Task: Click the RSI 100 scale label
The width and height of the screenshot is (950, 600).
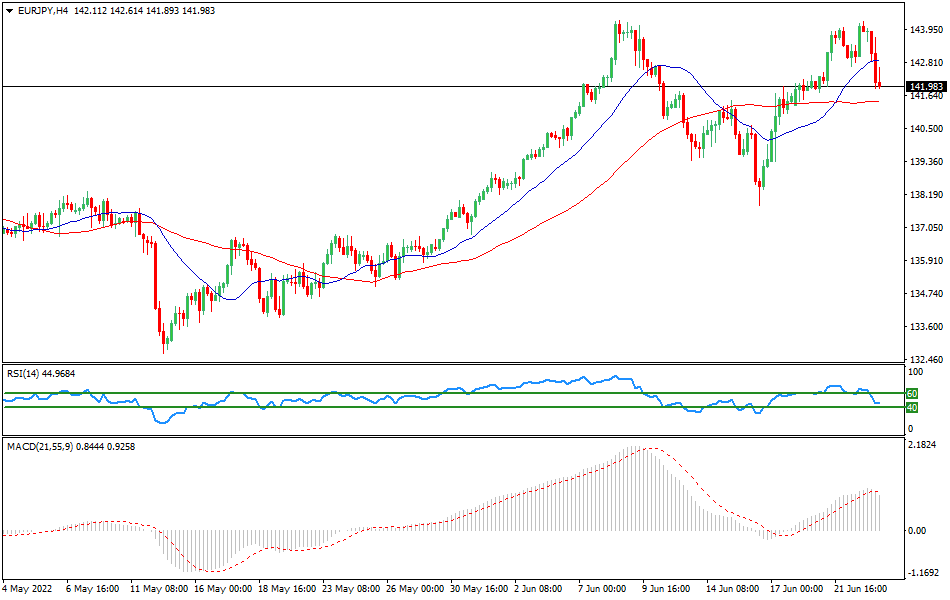Action: tap(913, 372)
